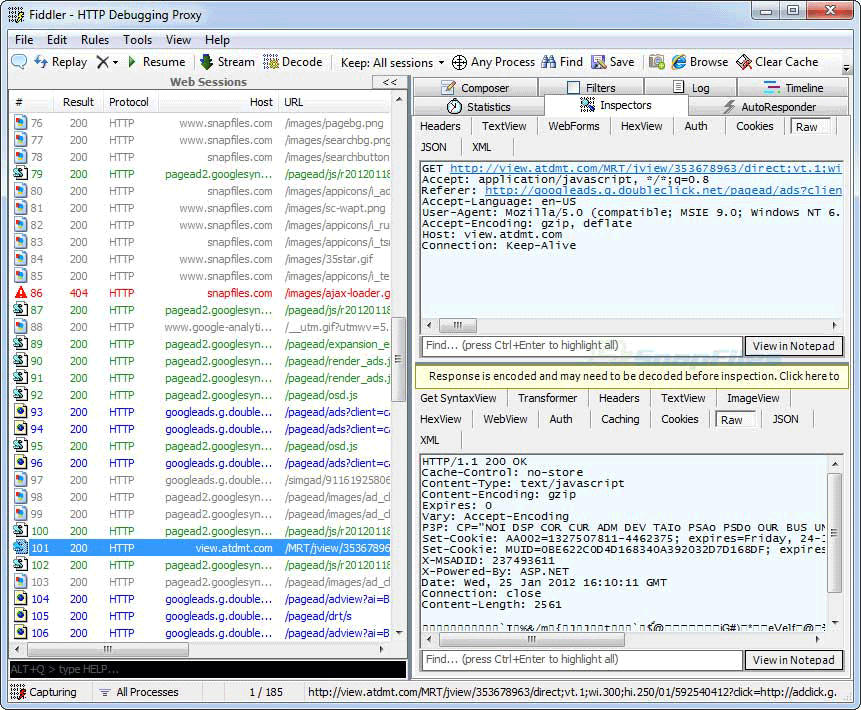Click the comment balloon toolbar icon
Screen dimensions: 861x710
(x=19, y=62)
